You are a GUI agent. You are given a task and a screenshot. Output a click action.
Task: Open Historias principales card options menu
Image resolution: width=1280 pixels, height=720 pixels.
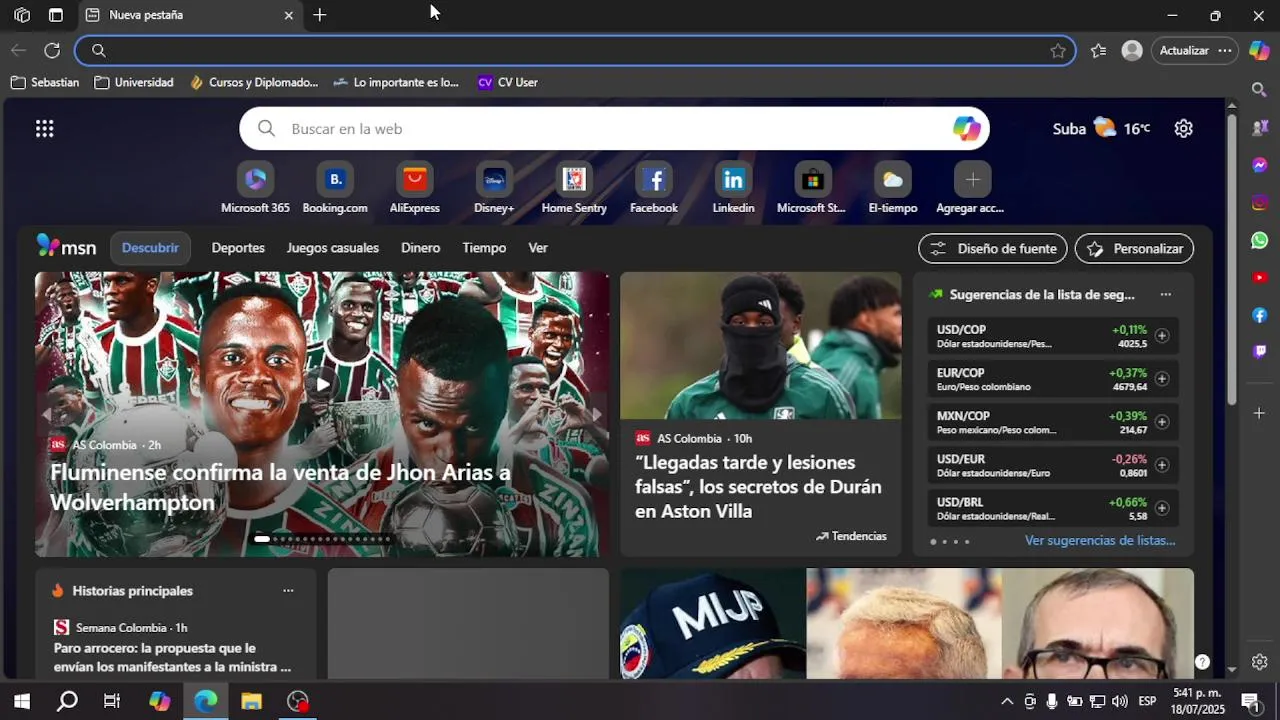[288, 590]
